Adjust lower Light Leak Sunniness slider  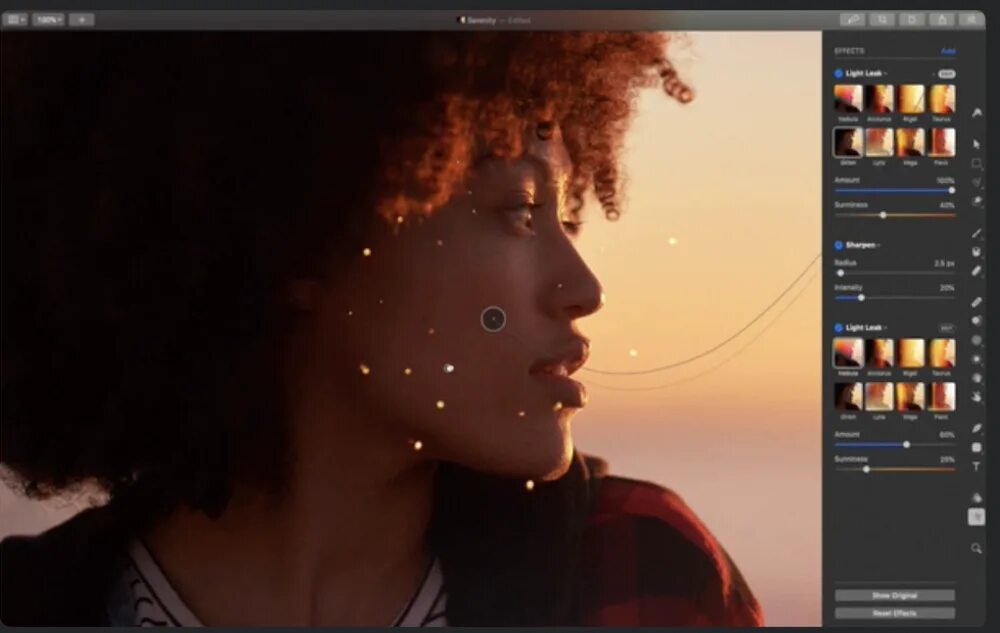point(895,469)
